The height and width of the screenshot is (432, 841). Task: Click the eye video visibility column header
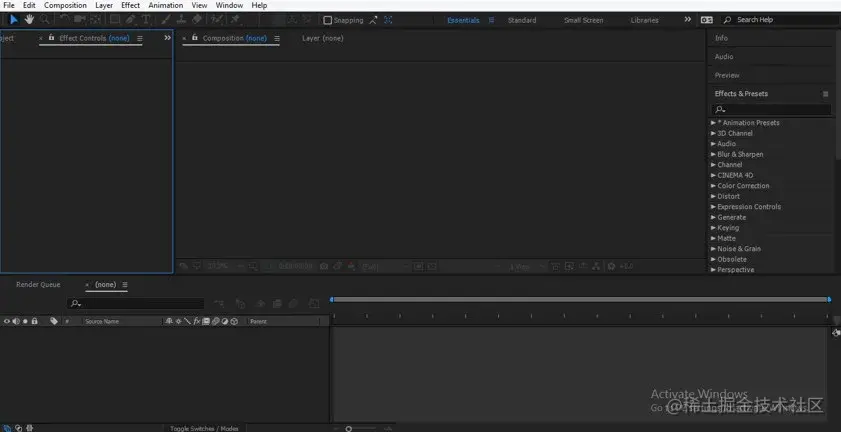pos(7,321)
